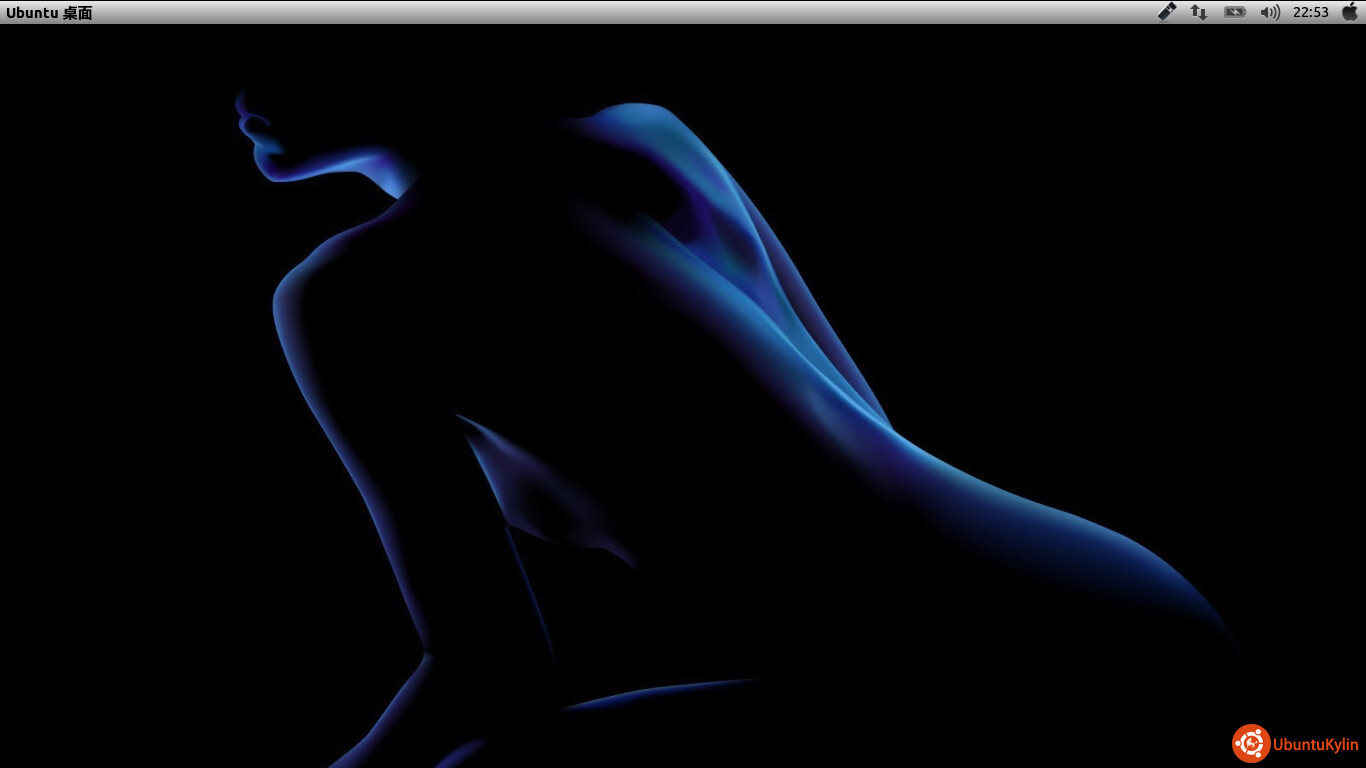Viewport: 1366px width, 768px height.
Task: Click the speaker volume icon
Action: pos(1266,12)
